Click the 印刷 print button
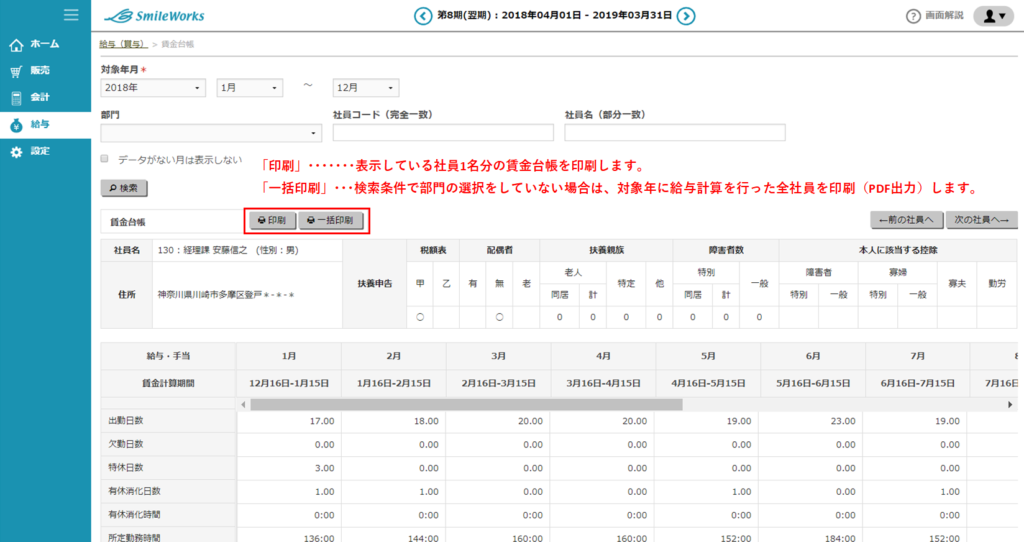The height and width of the screenshot is (542, 1024). point(272,221)
